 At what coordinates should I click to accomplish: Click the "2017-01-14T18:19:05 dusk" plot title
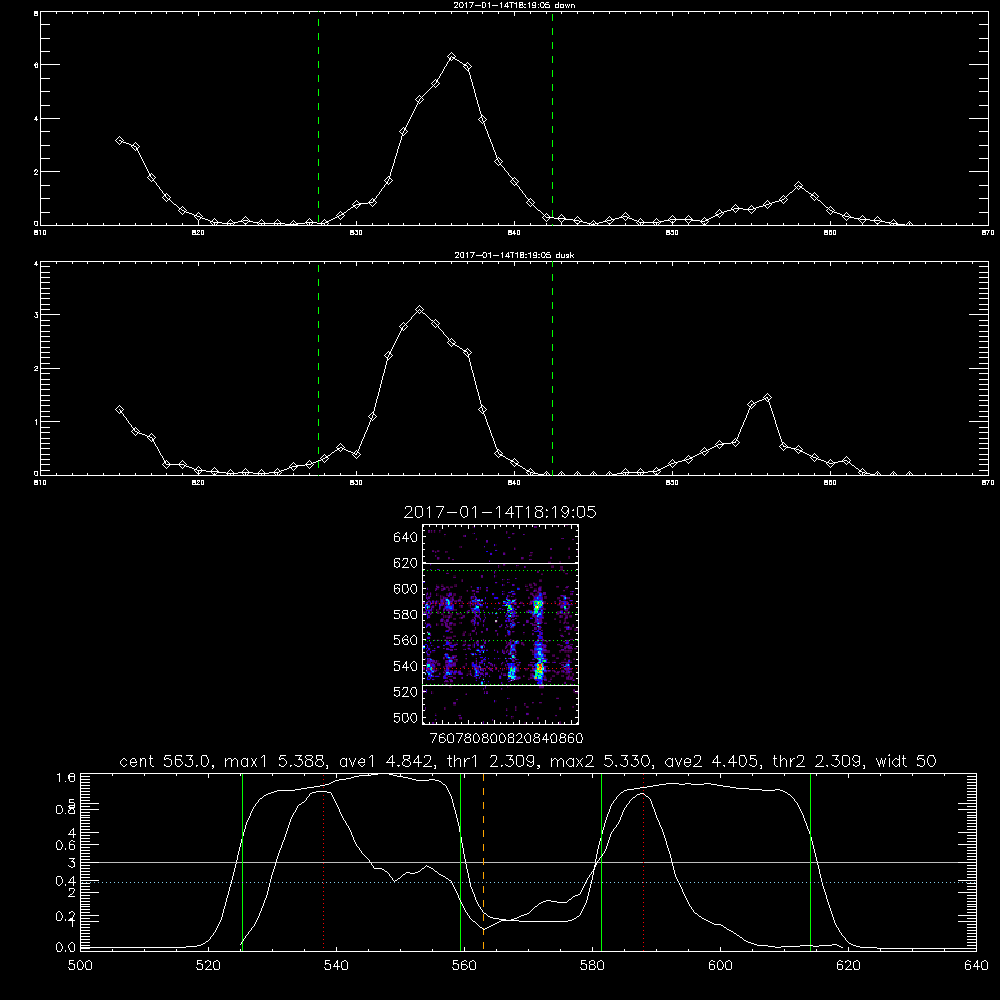coord(514,255)
